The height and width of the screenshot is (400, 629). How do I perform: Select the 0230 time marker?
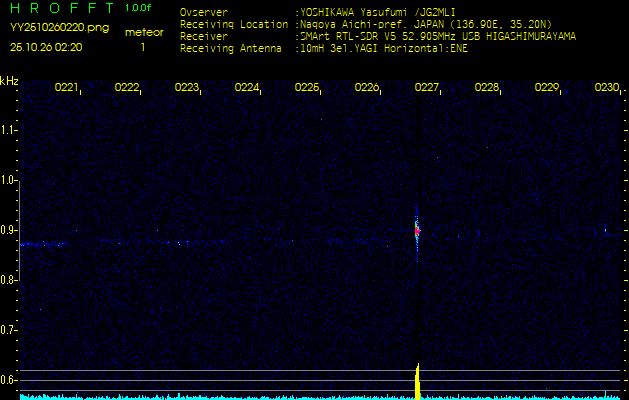pos(606,88)
